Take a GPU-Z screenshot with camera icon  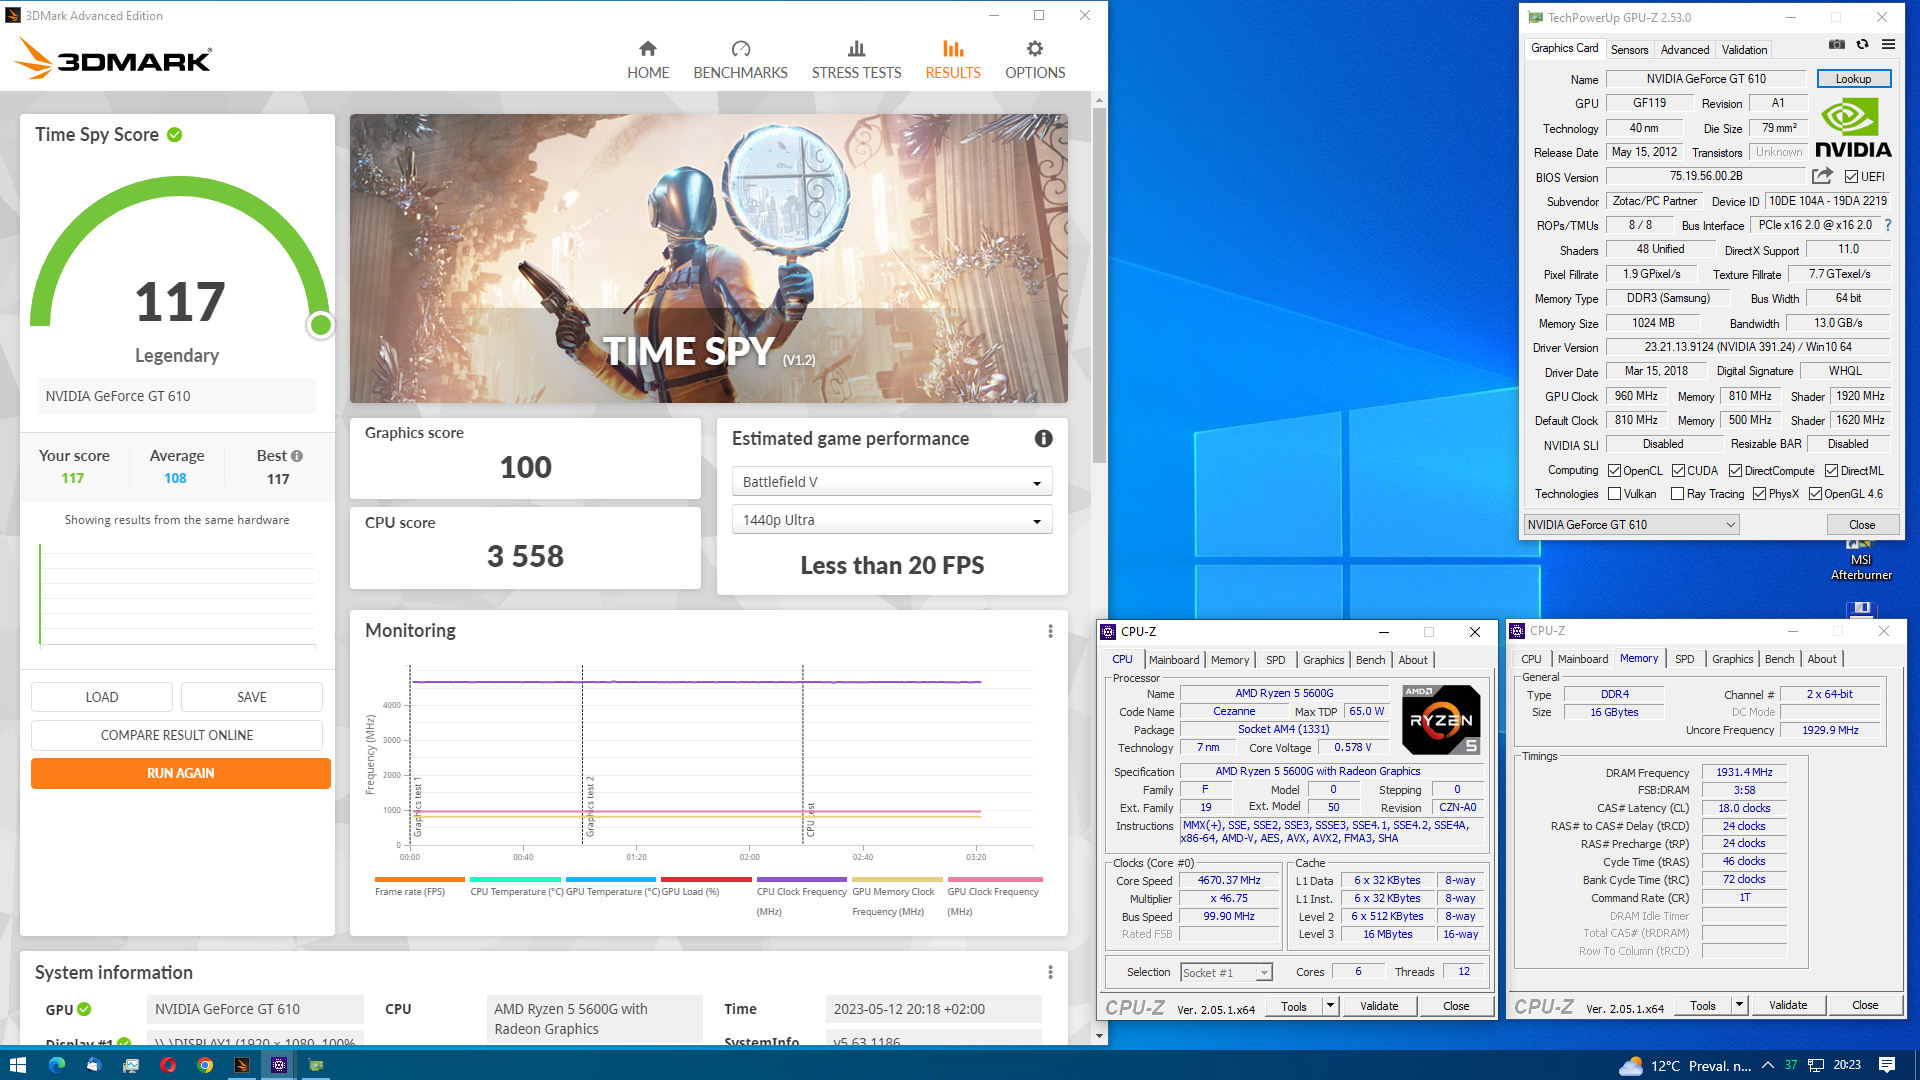pos(1837,44)
